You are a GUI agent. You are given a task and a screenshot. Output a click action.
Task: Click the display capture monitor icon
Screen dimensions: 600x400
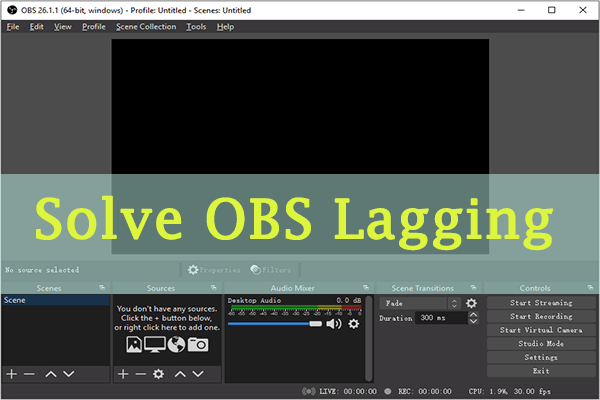(155, 344)
